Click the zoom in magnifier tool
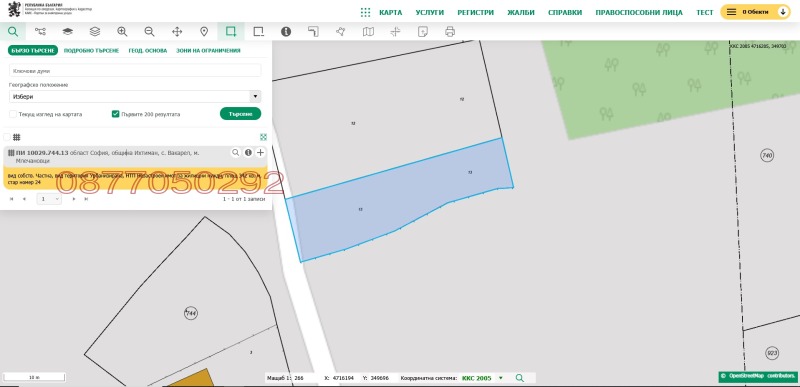The width and height of the screenshot is (800, 387). 122,32
